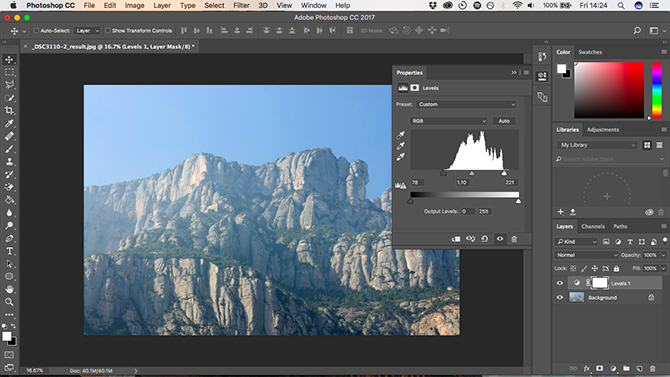This screenshot has height=377, width=670.
Task: Switch to the Swatches tab
Action: tap(590, 52)
